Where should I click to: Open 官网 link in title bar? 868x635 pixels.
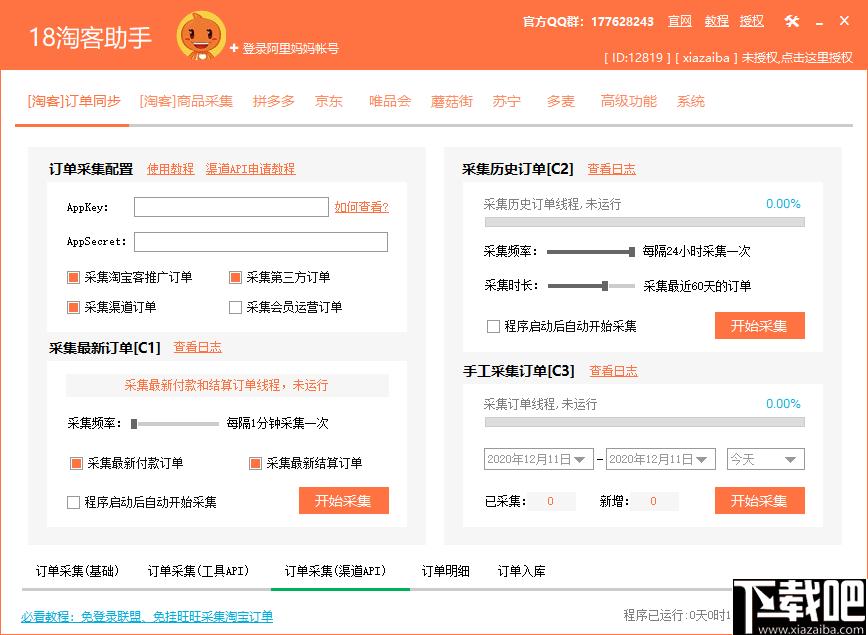[x=680, y=22]
